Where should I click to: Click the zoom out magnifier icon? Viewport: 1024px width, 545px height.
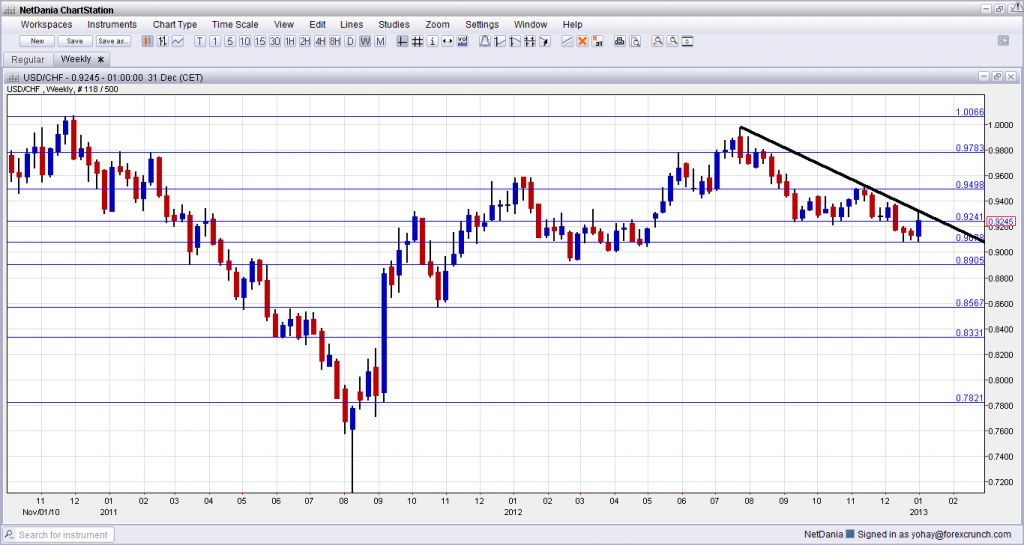point(672,41)
